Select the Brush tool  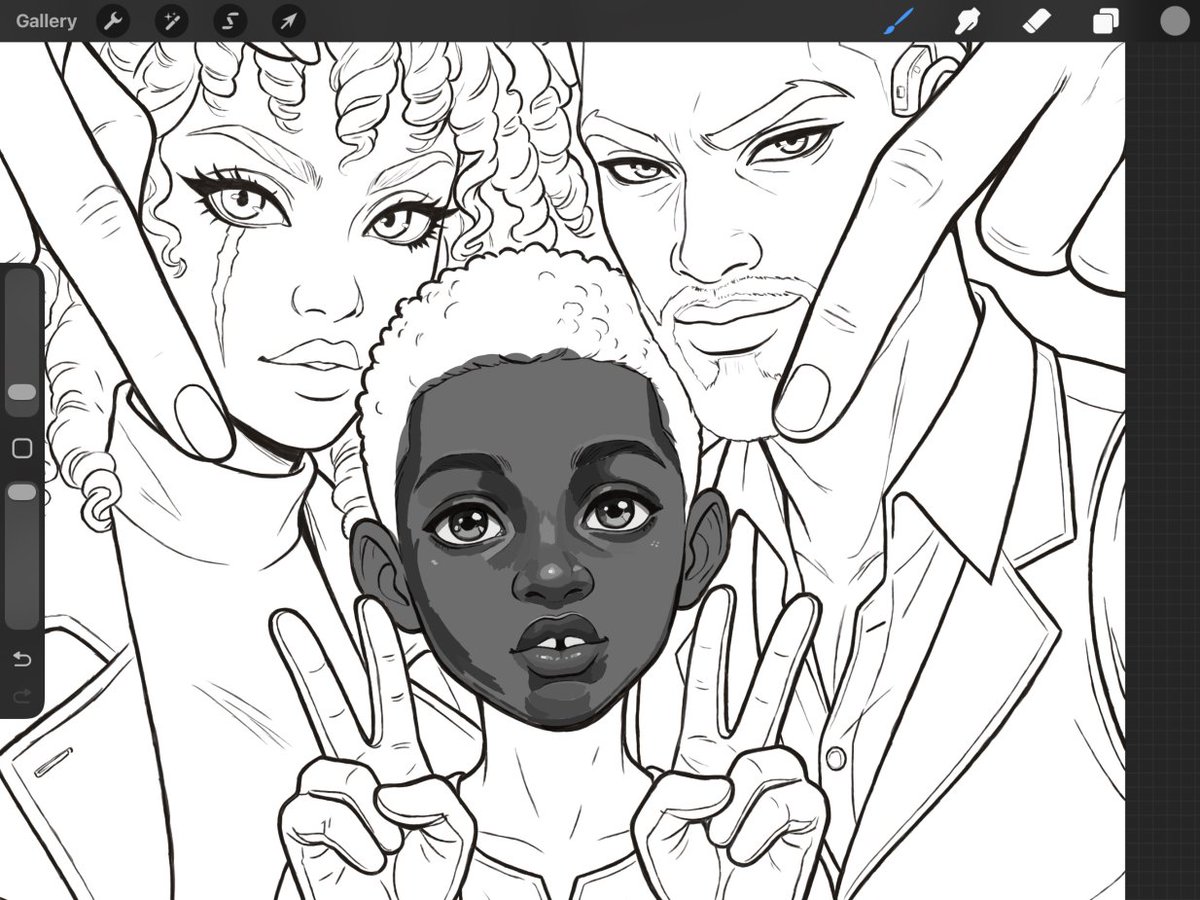898,21
